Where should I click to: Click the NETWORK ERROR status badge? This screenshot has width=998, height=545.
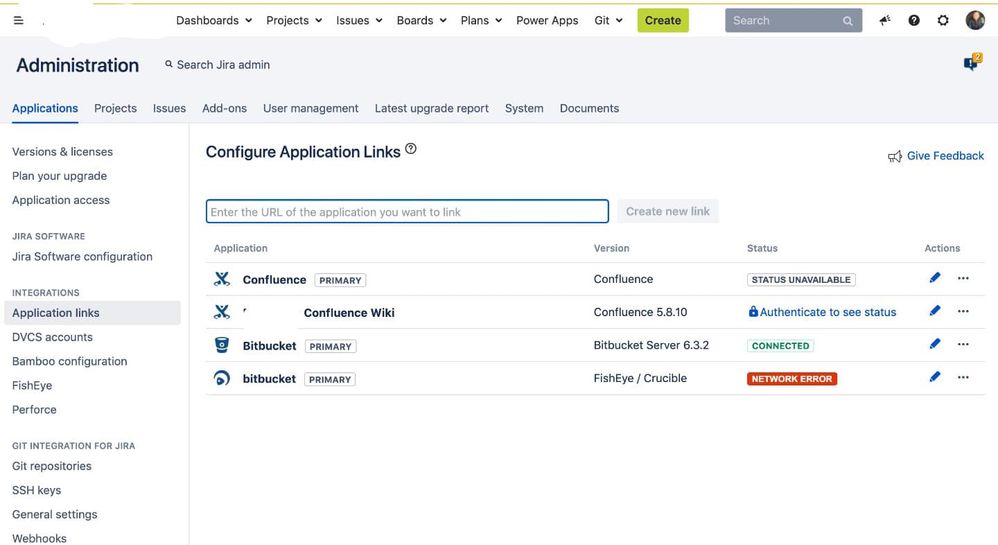pos(792,378)
